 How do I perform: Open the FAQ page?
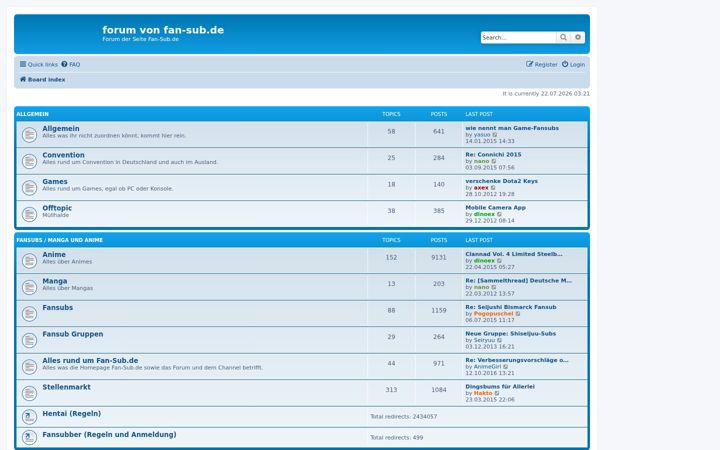pos(71,64)
